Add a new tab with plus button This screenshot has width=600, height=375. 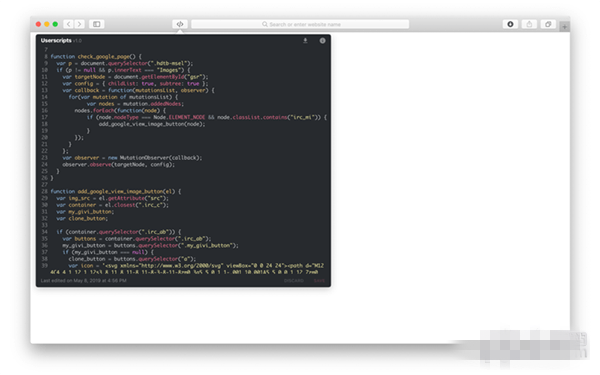564,27
